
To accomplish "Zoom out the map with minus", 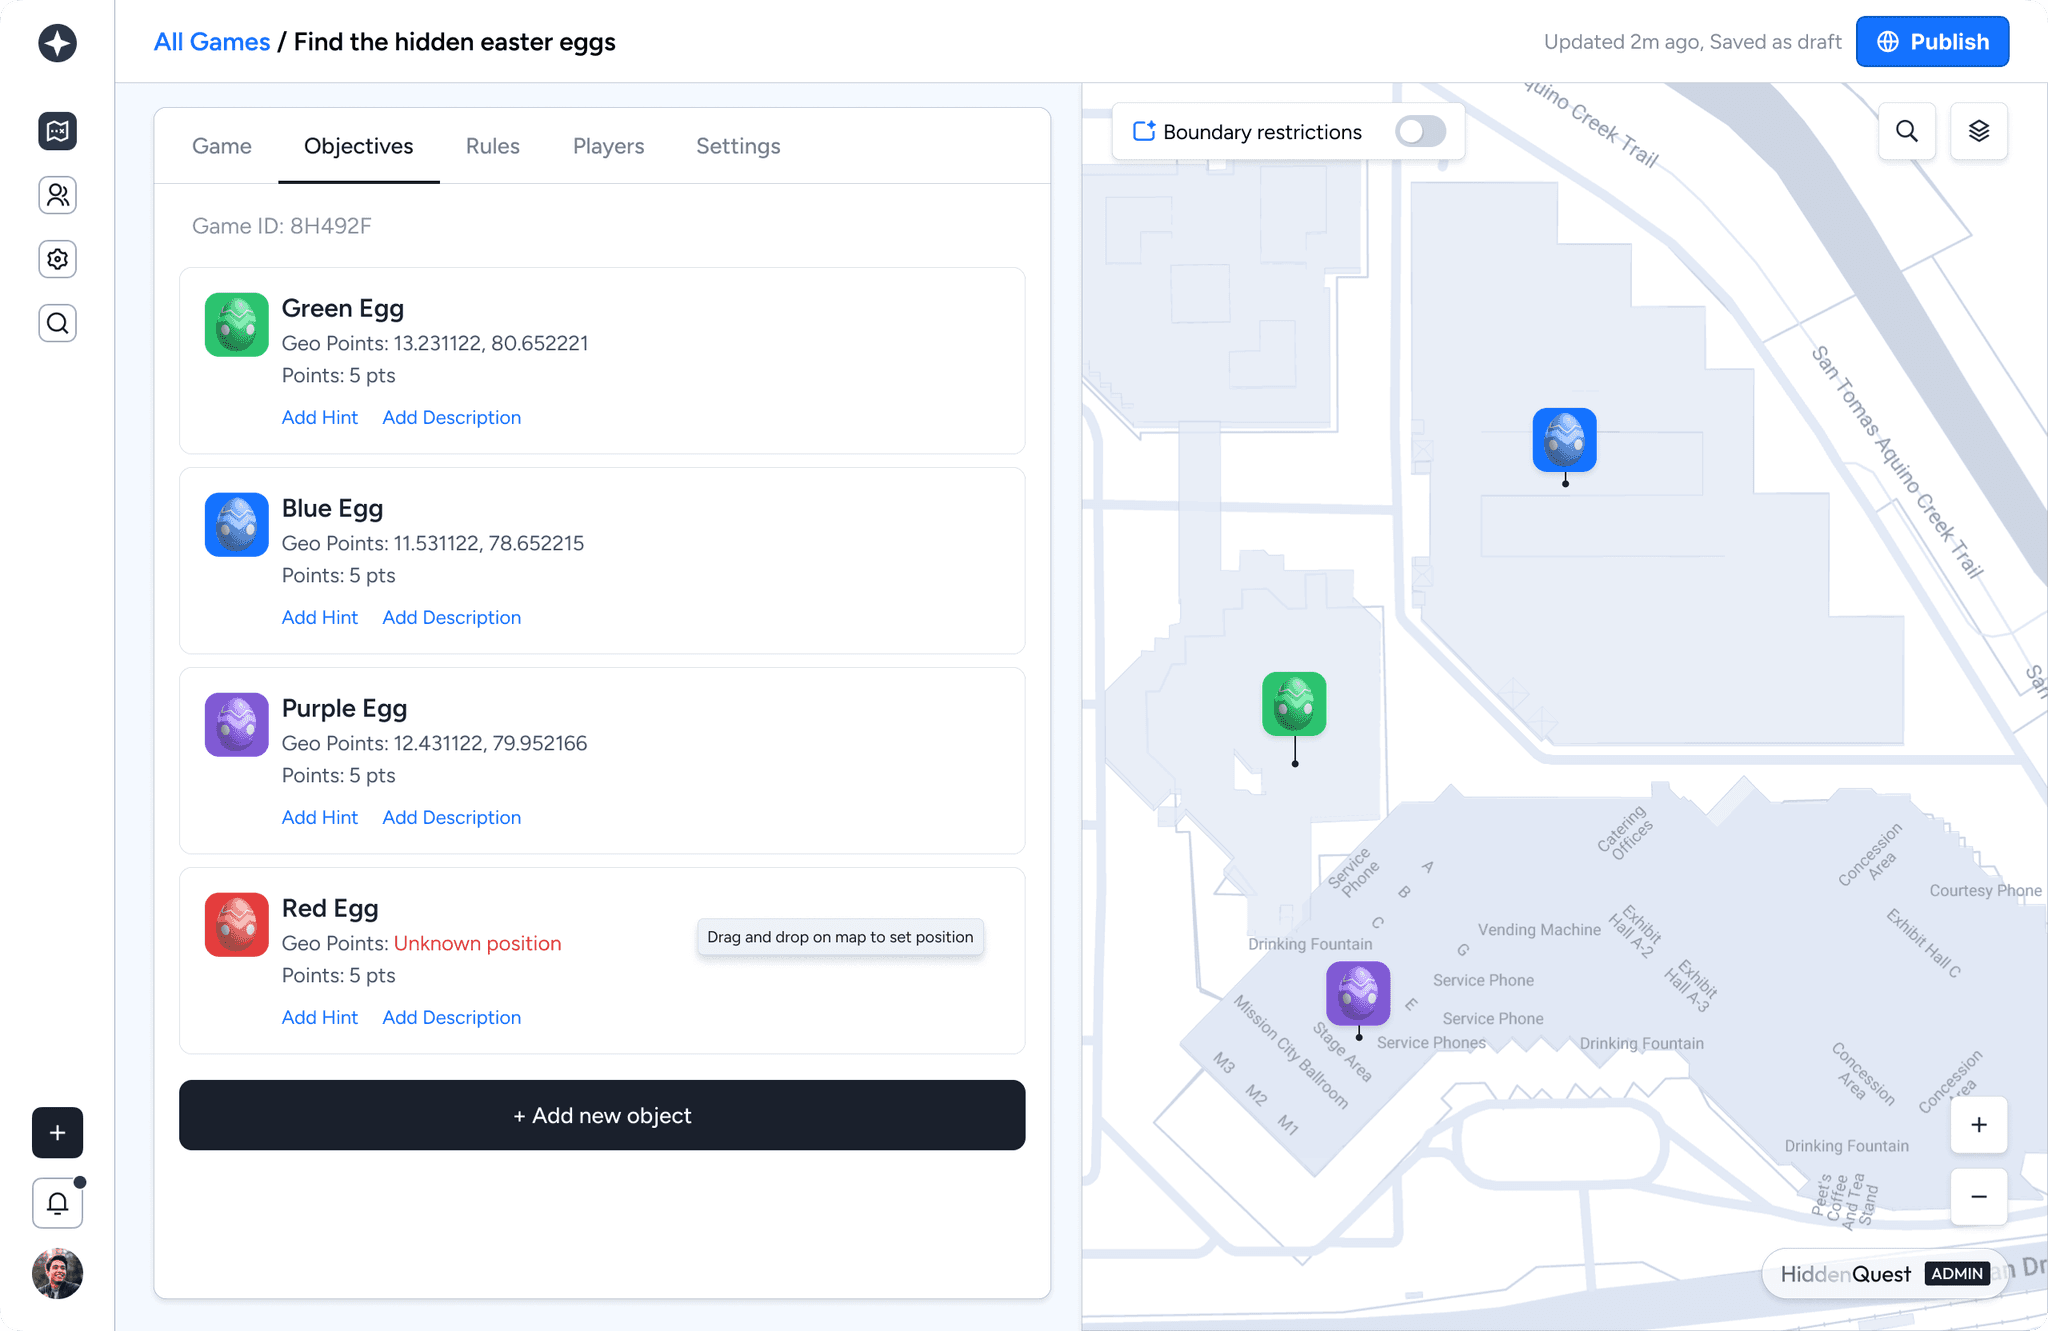I will pyautogui.click(x=1978, y=1196).
